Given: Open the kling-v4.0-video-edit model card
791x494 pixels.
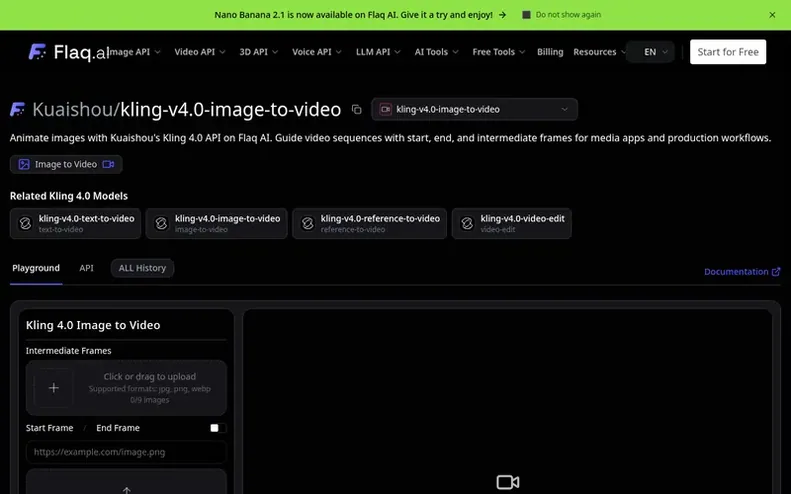Looking at the screenshot, I should click(512, 223).
